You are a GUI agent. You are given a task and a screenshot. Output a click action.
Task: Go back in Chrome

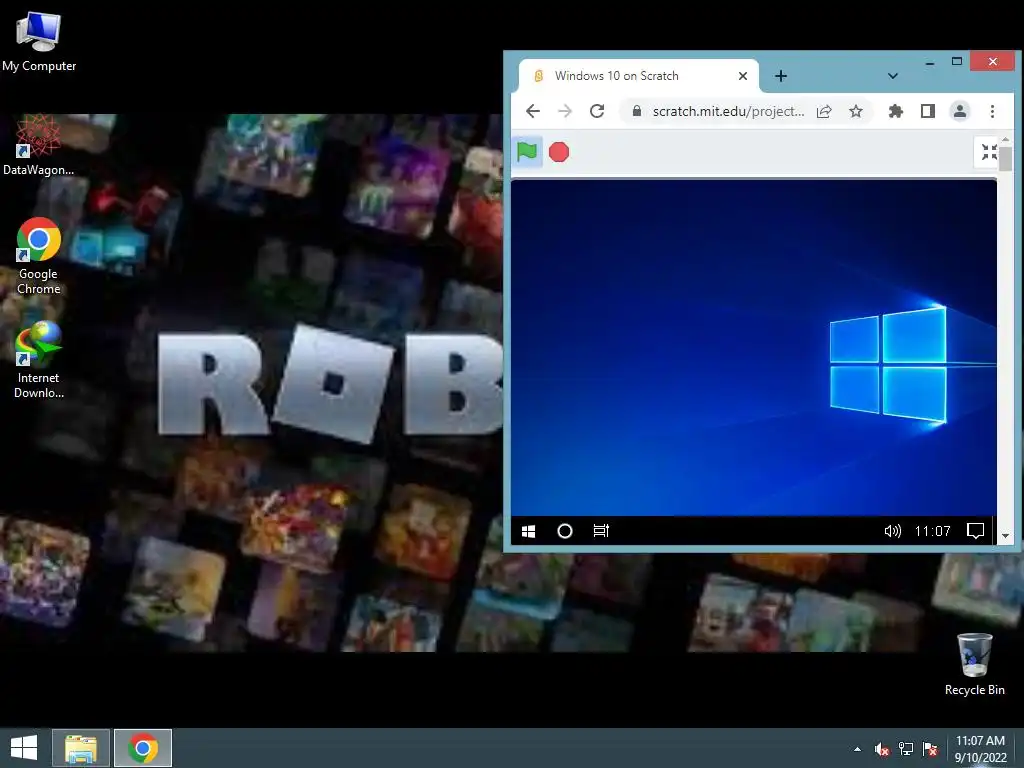click(x=533, y=111)
